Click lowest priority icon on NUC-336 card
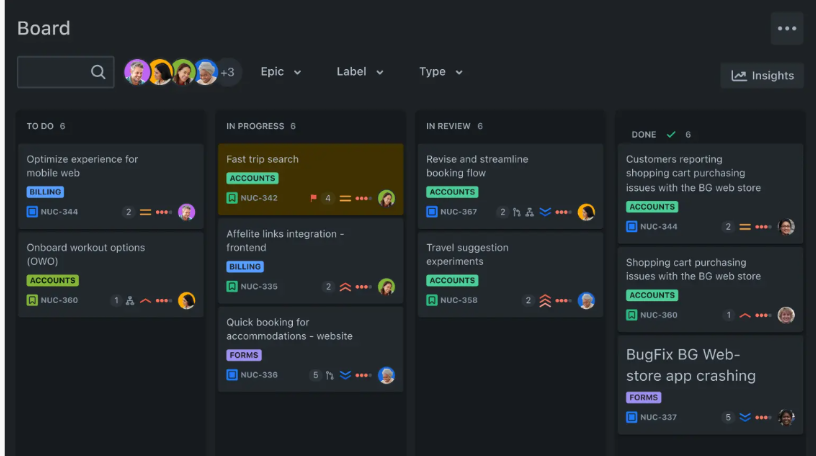 point(346,375)
